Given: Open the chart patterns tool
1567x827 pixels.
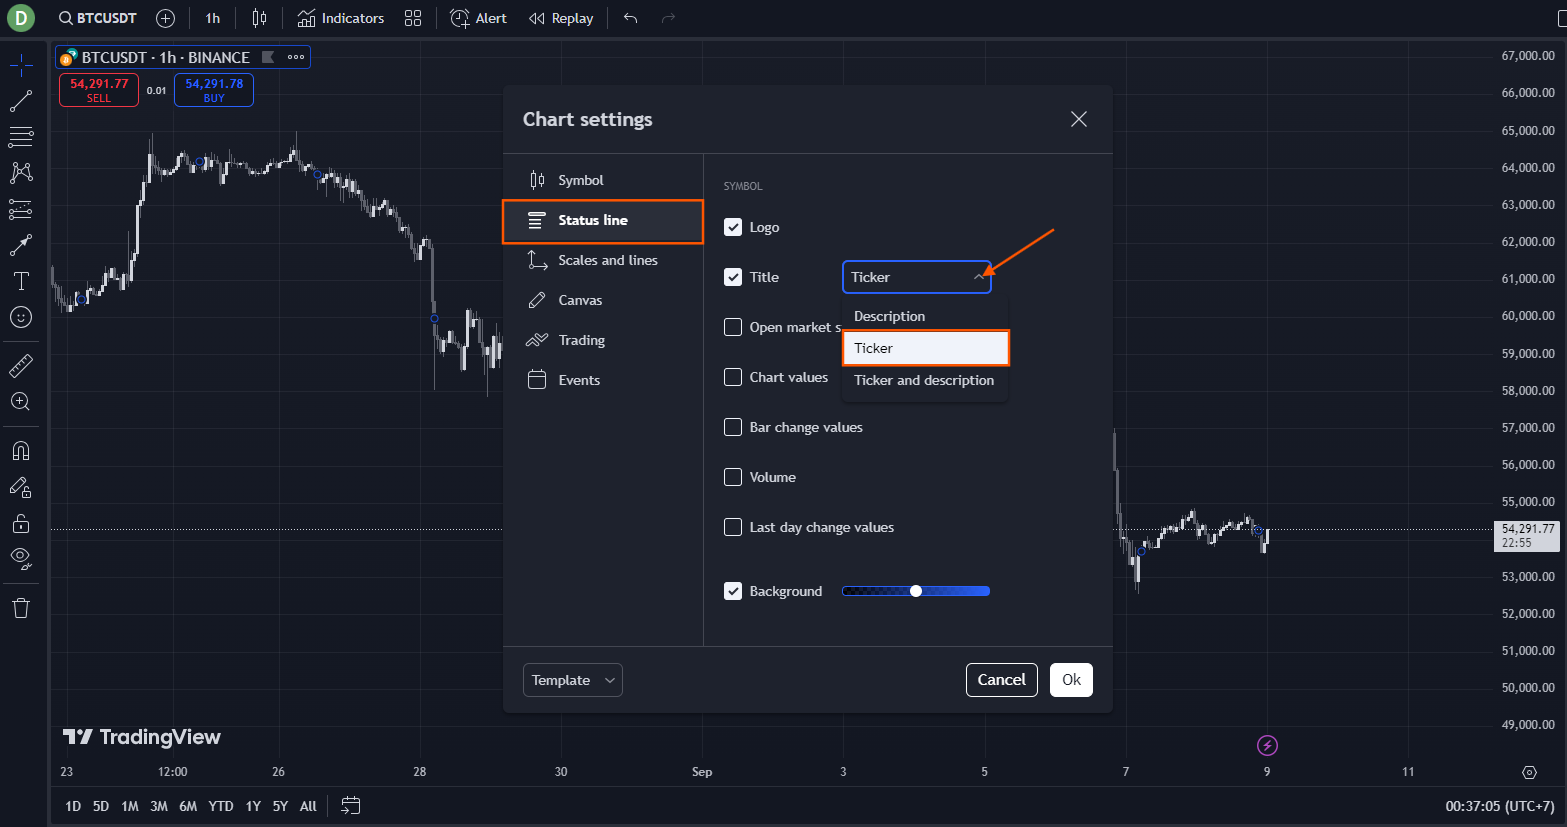Looking at the screenshot, I should pos(21,172).
